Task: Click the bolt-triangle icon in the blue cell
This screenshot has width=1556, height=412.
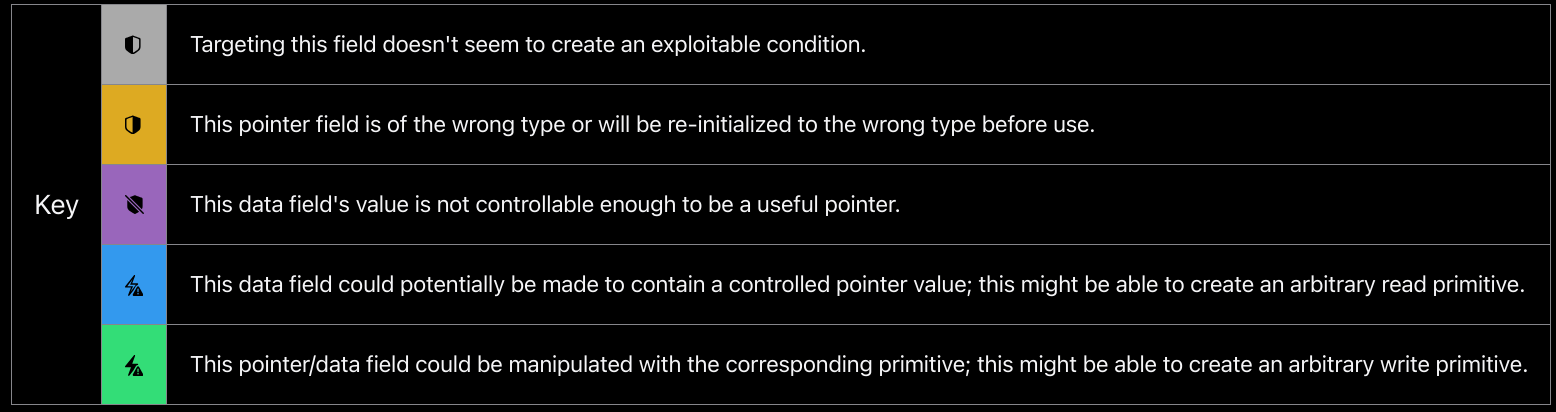Action: pyautogui.click(x=133, y=285)
